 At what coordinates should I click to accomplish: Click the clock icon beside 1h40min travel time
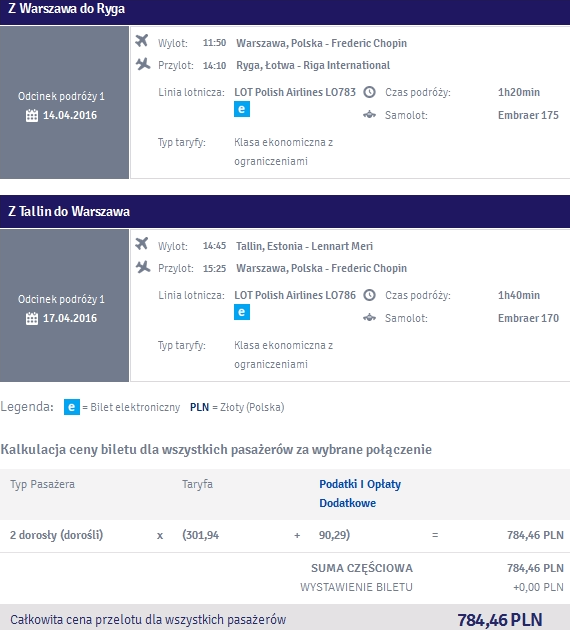tap(370, 295)
